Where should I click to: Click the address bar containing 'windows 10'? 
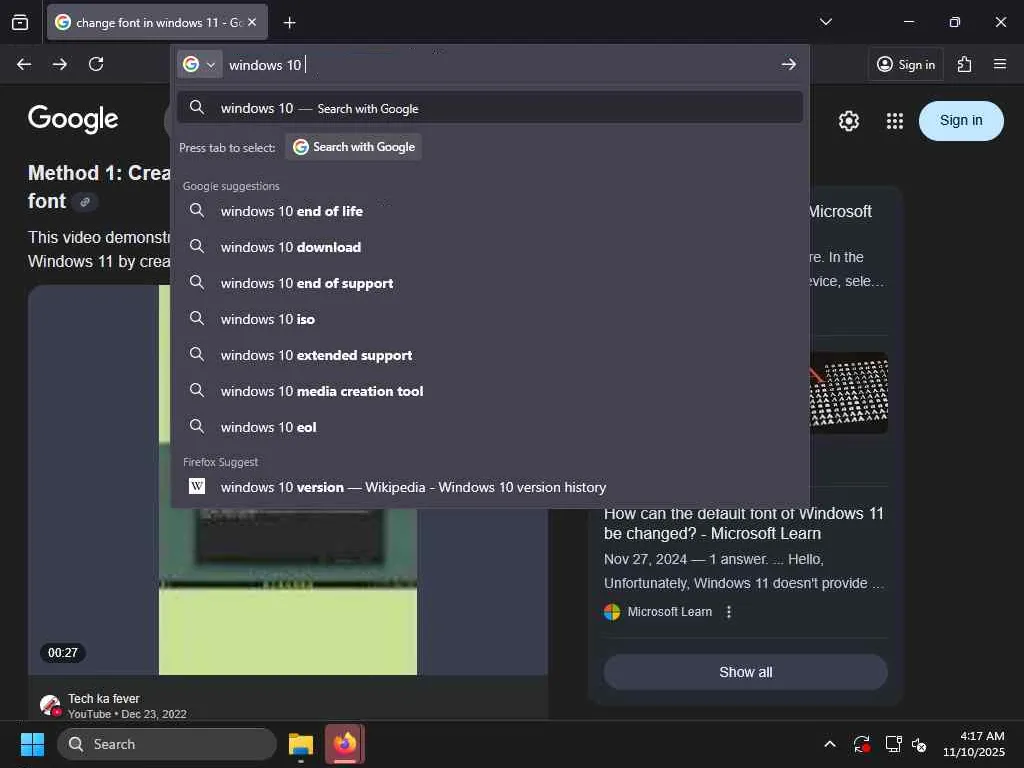tap(500, 65)
